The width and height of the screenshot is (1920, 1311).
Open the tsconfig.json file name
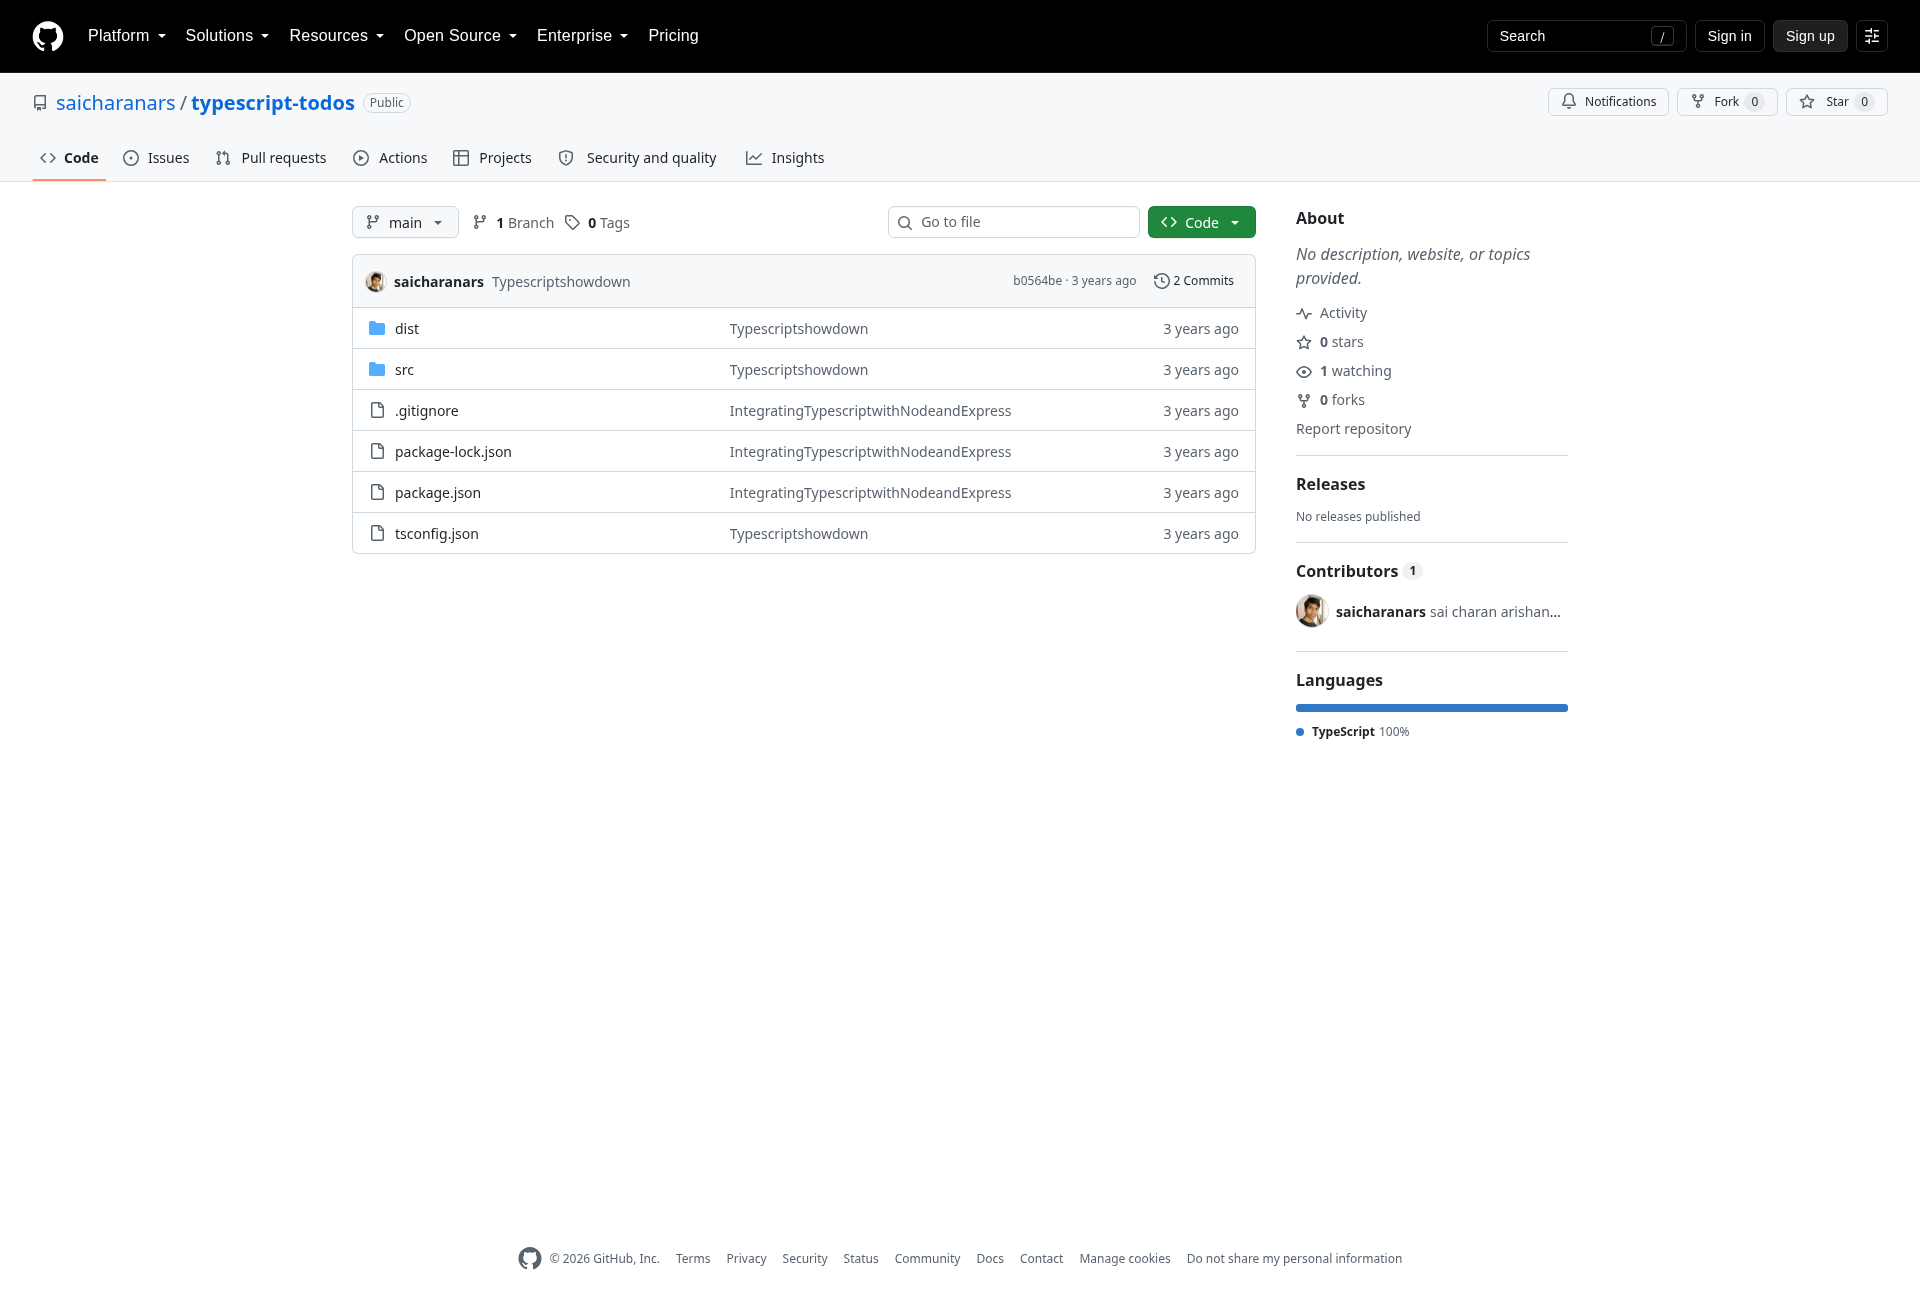coord(437,534)
